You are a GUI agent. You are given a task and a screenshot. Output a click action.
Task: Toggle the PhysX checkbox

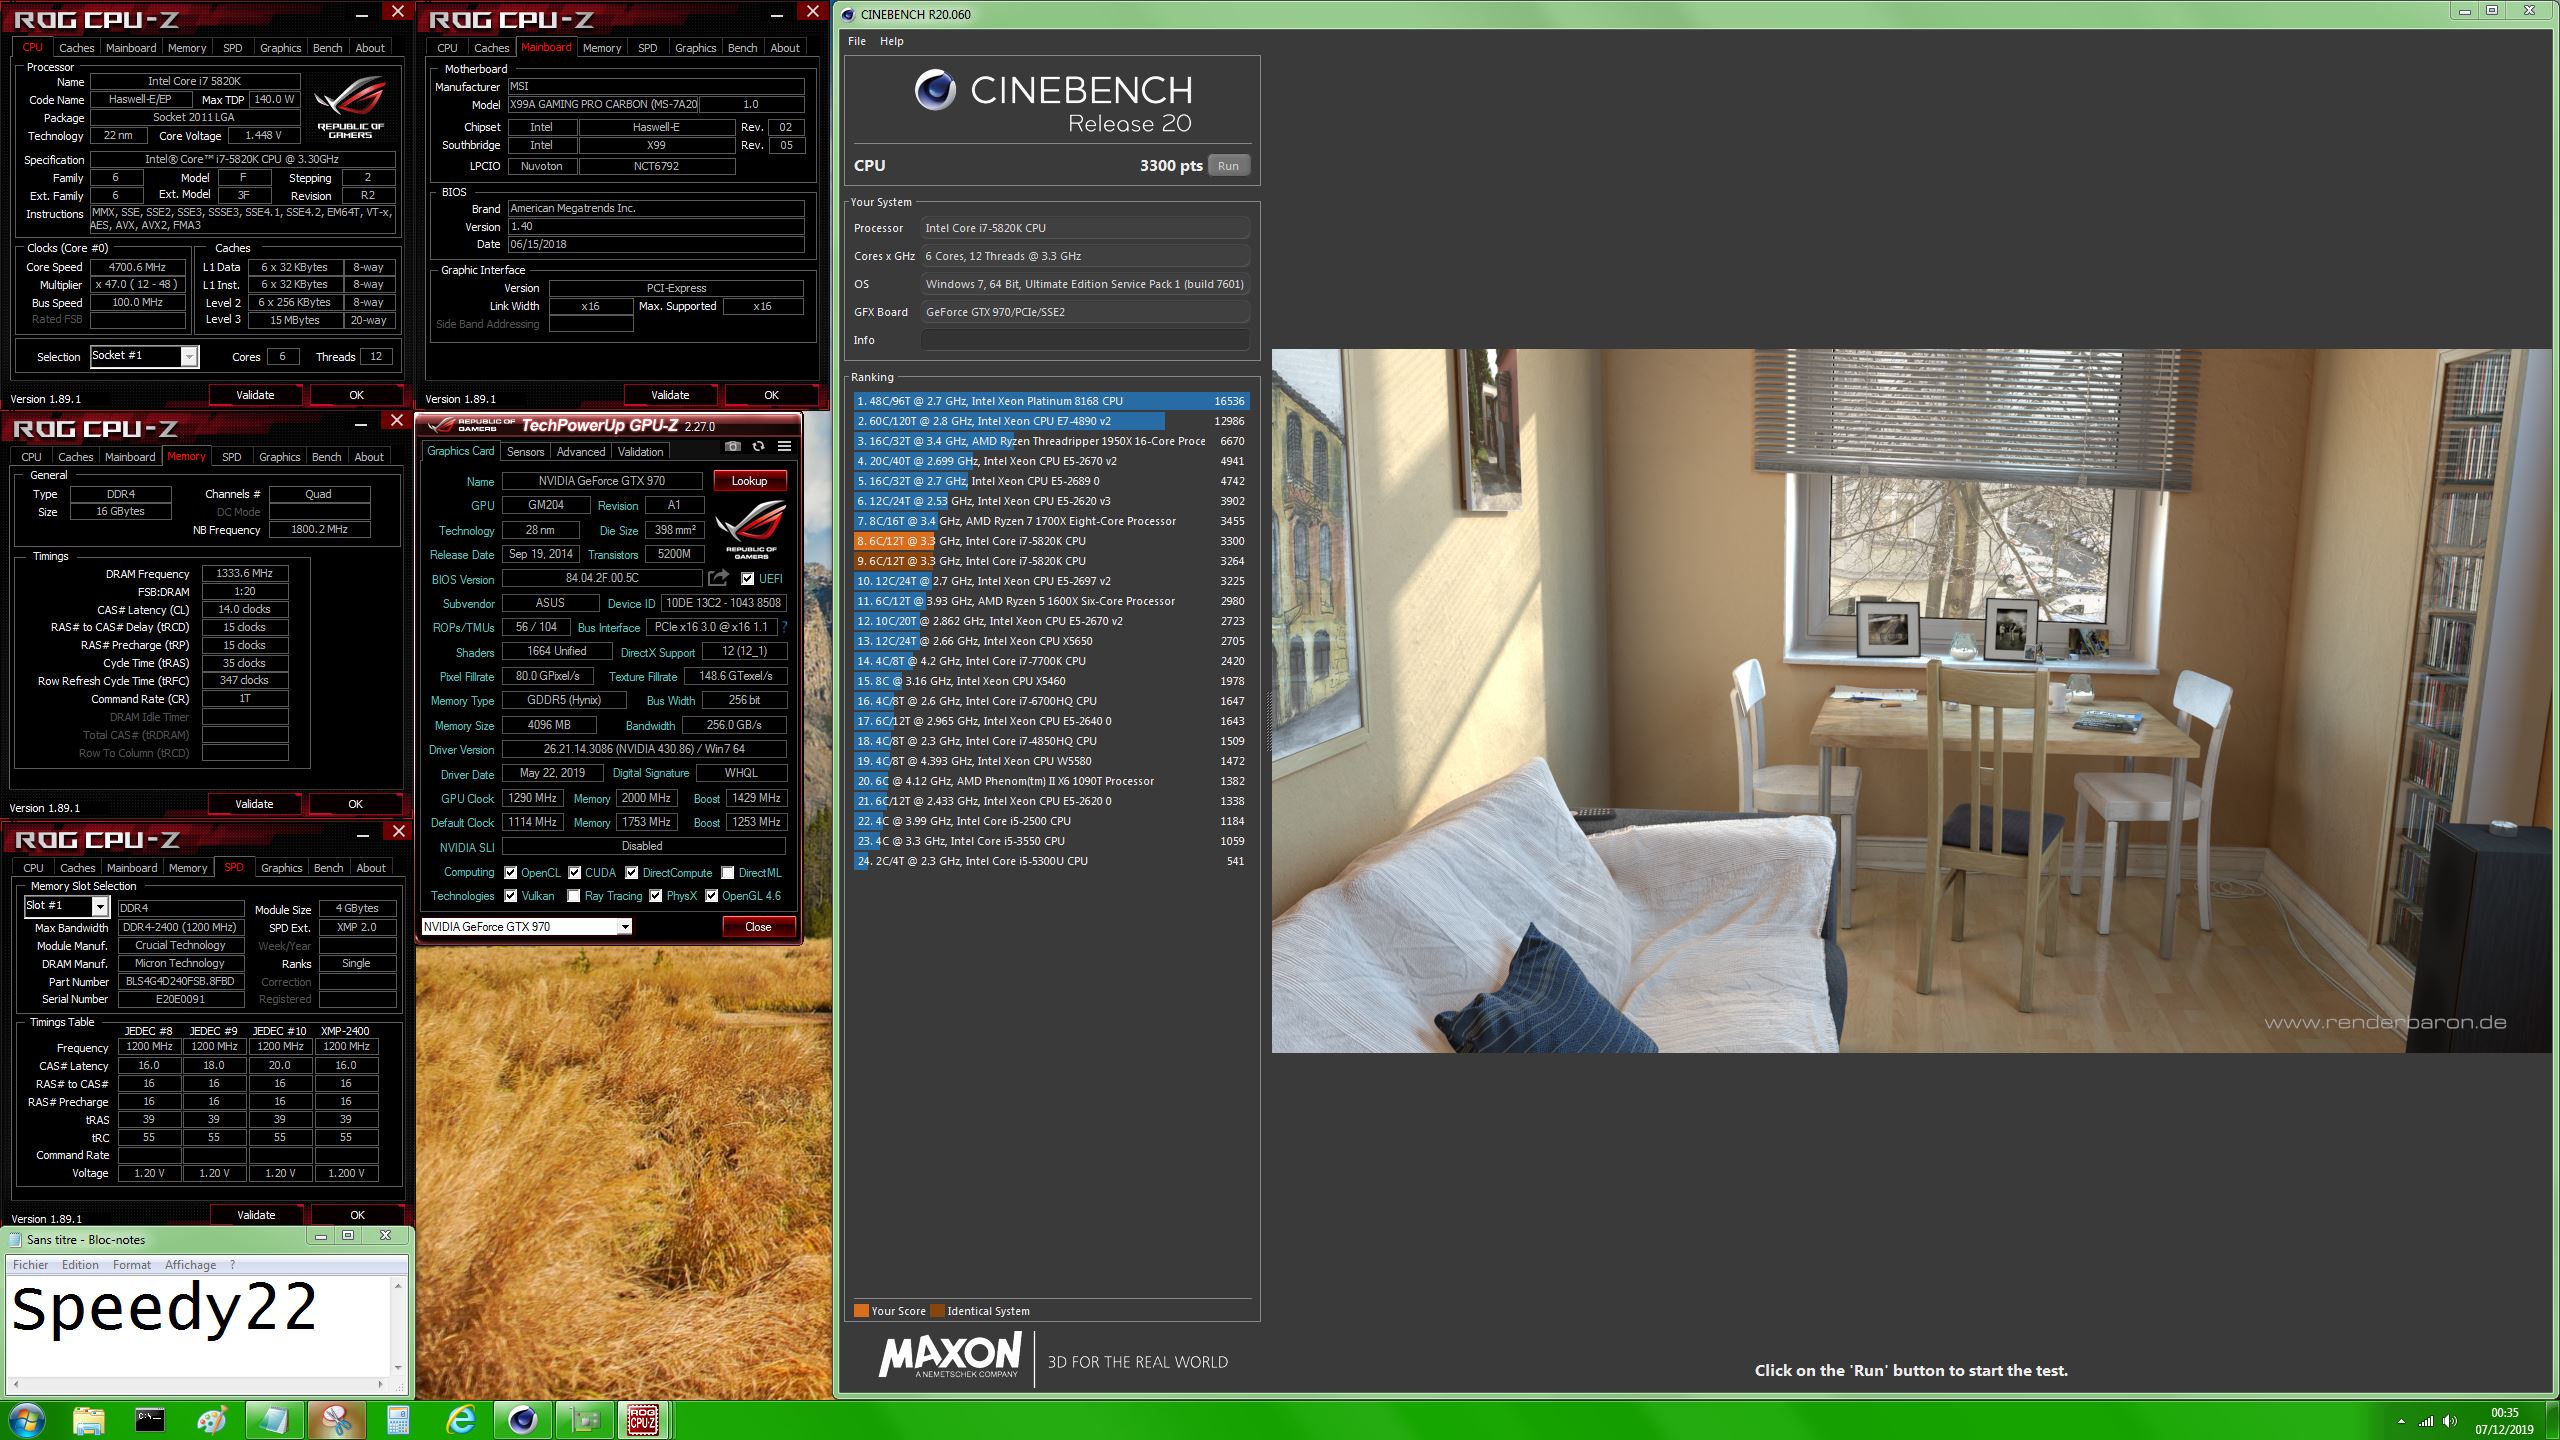pyautogui.click(x=656, y=895)
